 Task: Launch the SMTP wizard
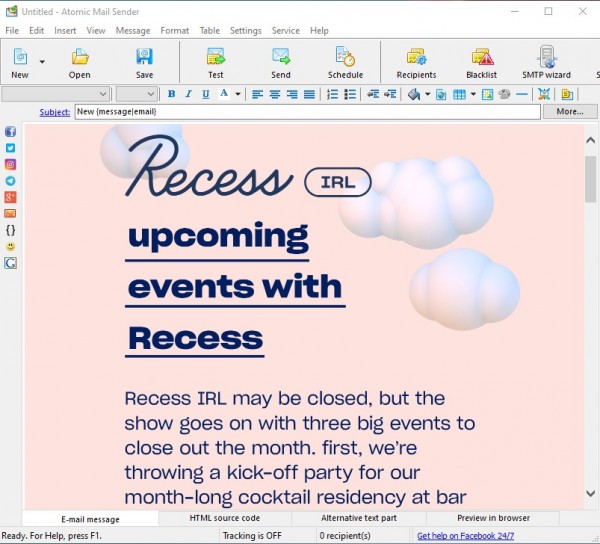coord(547,57)
